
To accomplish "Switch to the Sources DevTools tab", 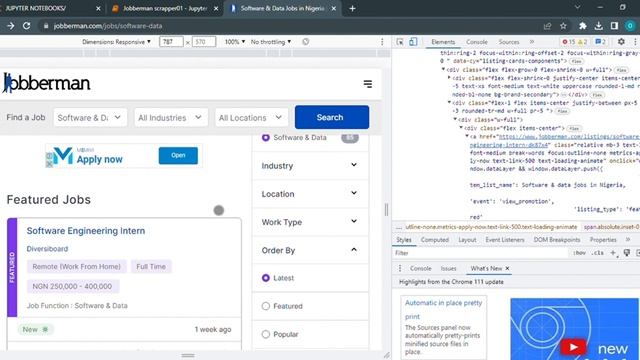I will coord(509,42).
